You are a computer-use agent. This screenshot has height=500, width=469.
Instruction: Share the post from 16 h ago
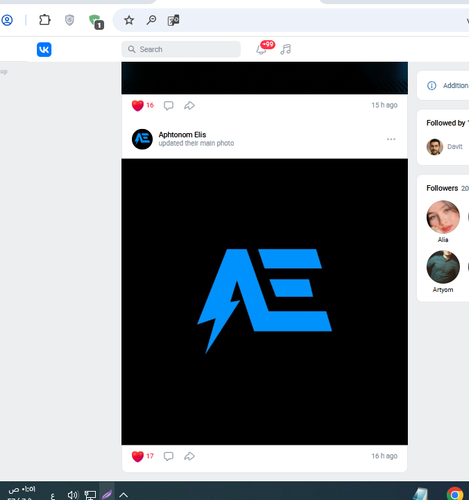coord(189,456)
